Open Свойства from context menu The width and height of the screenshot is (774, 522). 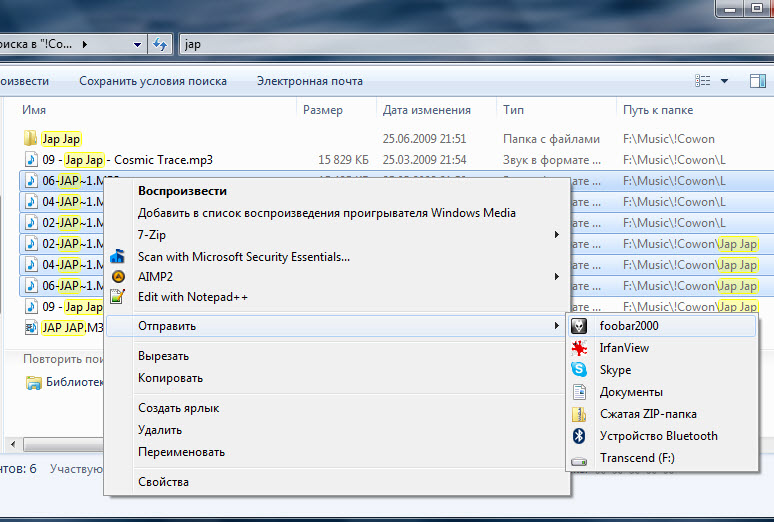click(x=163, y=482)
